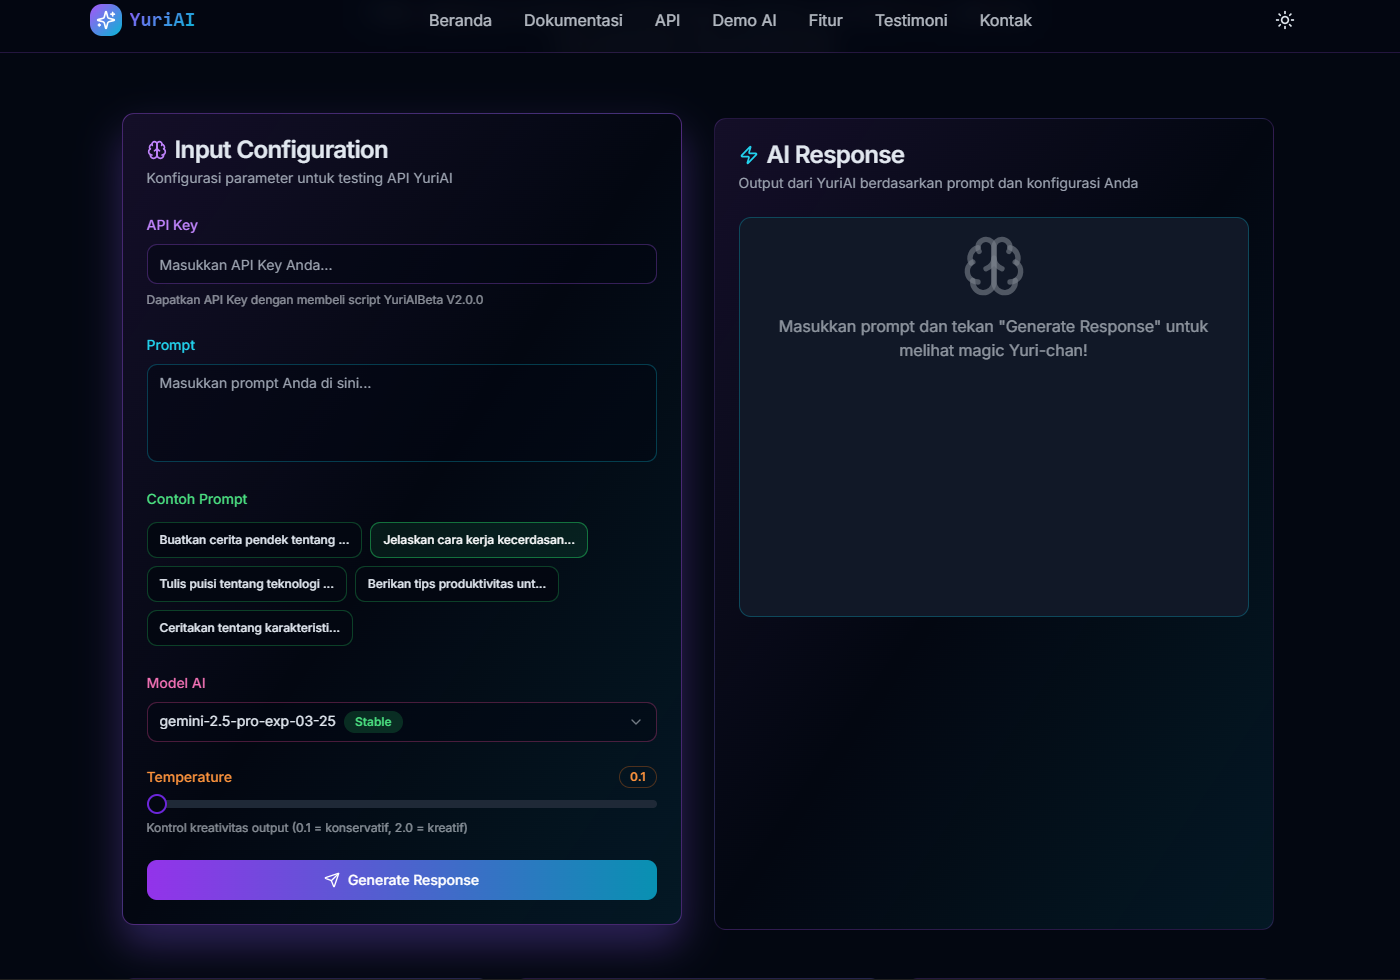
Task: Click the Stable badge next to the model name
Action: (373, 721)
